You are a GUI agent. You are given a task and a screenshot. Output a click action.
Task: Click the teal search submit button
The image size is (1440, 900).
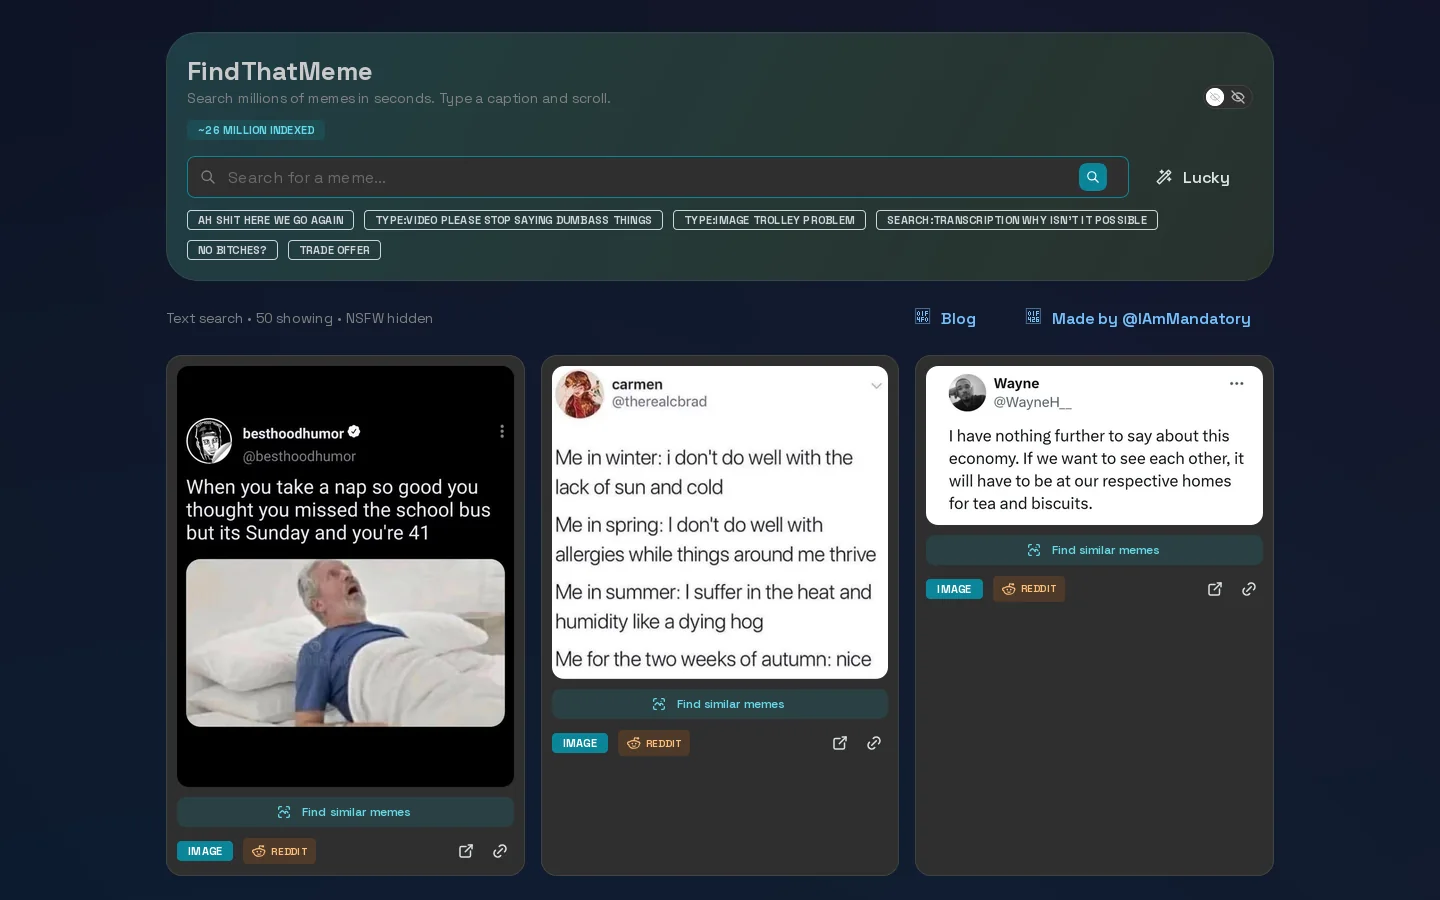(1092, 177)
